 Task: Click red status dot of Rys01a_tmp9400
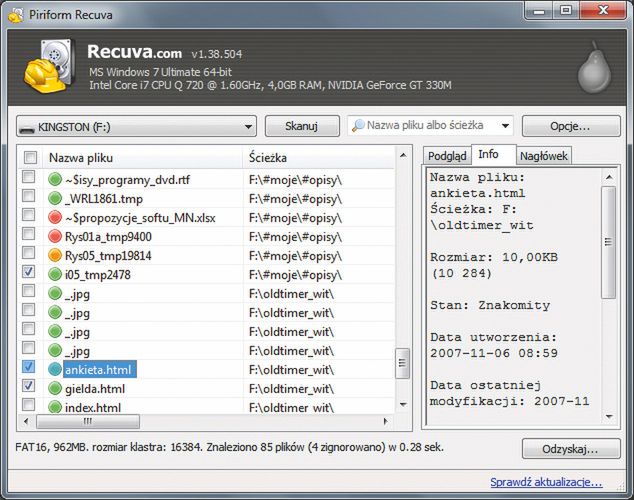pos(55,236)
